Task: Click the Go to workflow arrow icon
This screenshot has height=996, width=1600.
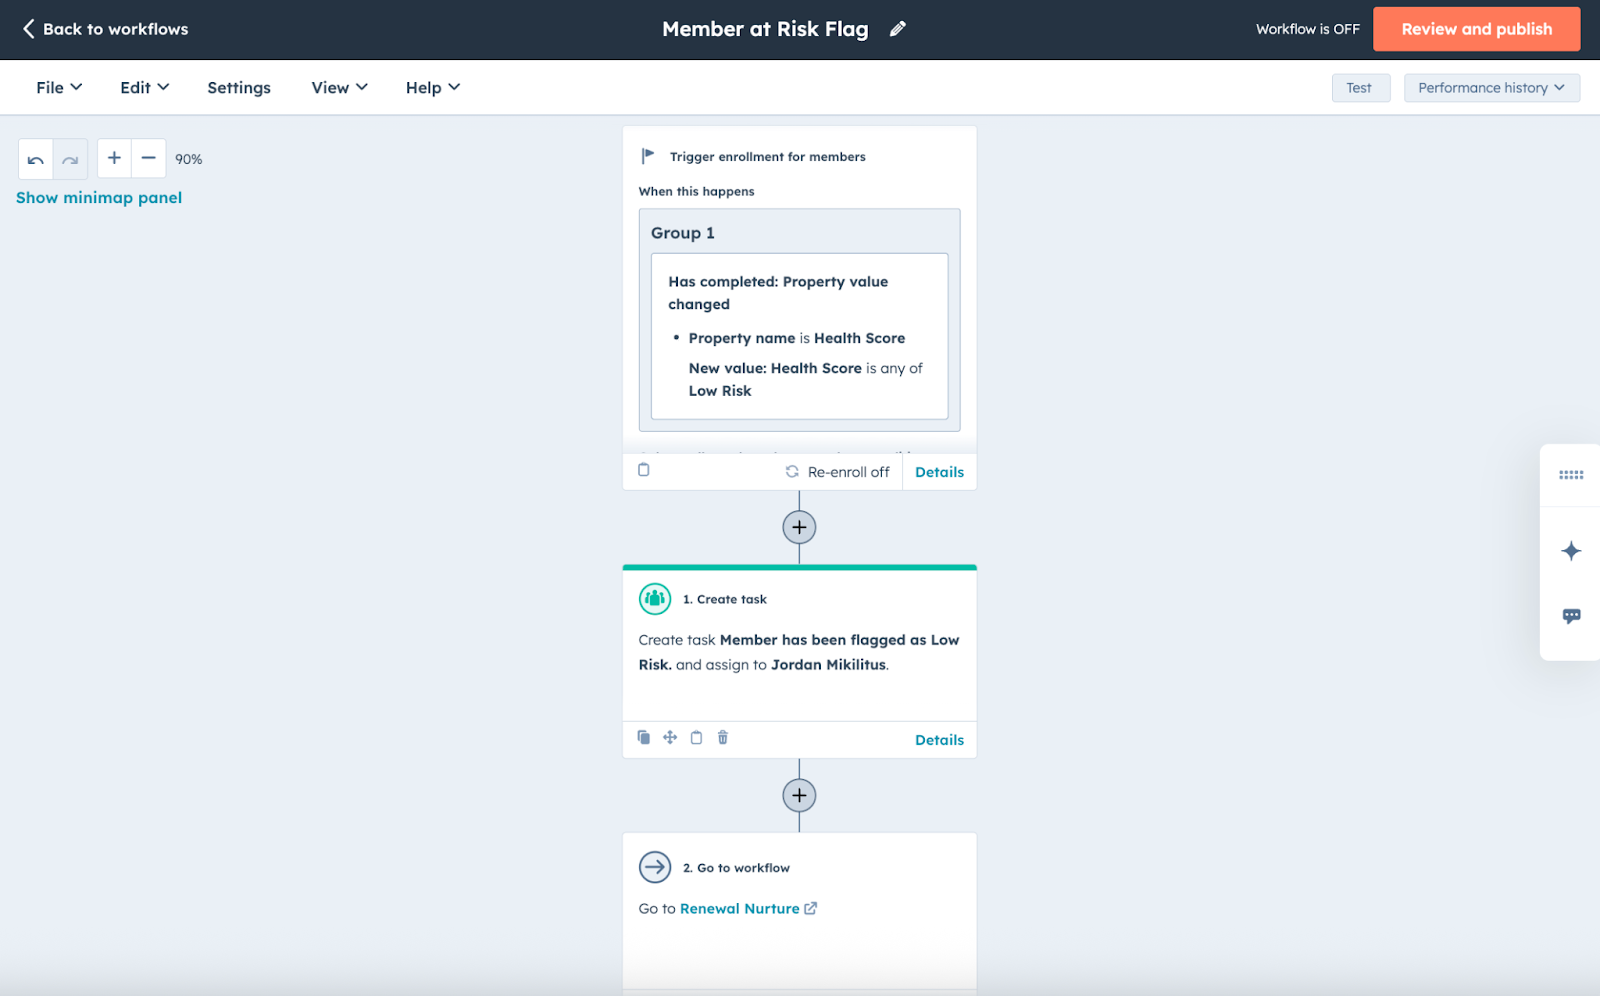Action: [655, 867]
